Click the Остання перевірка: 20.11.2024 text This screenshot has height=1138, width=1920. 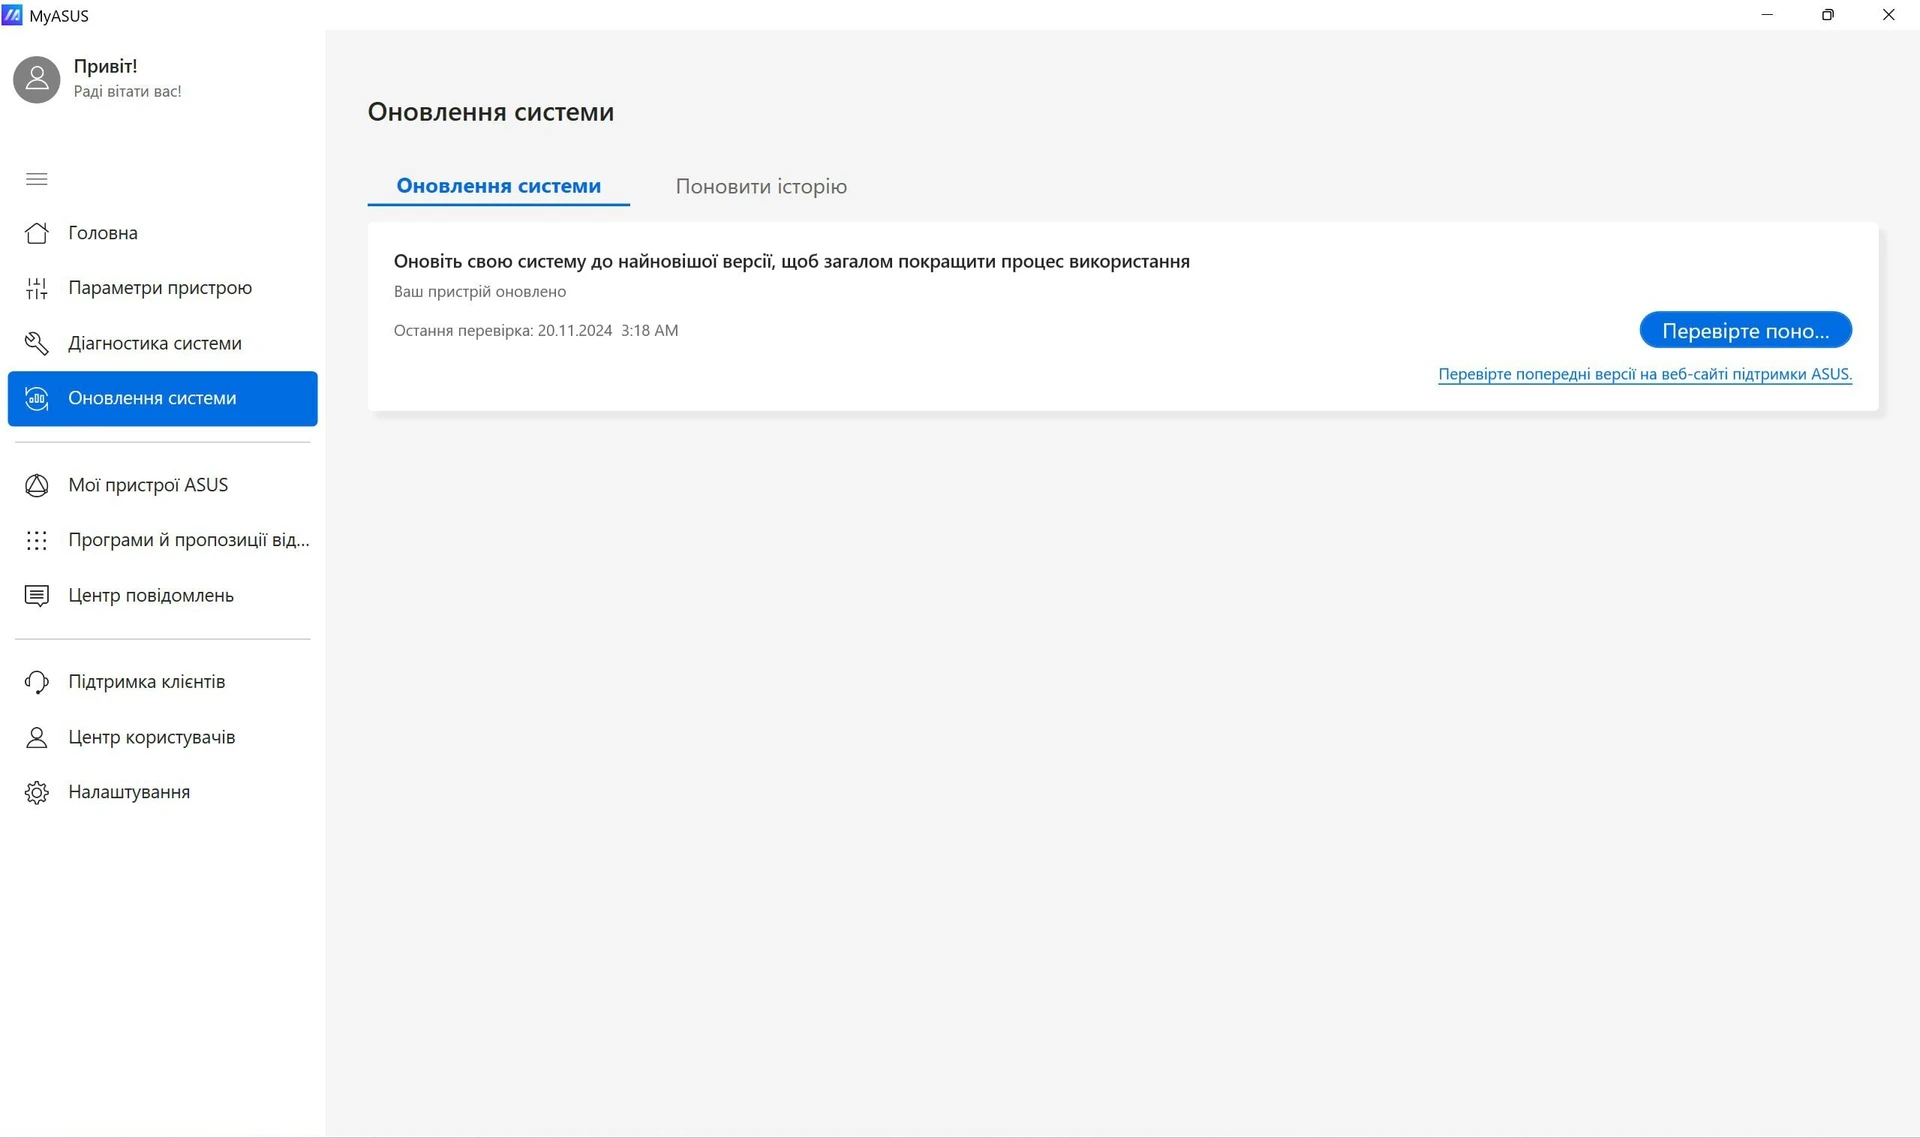tap(536, 330)
